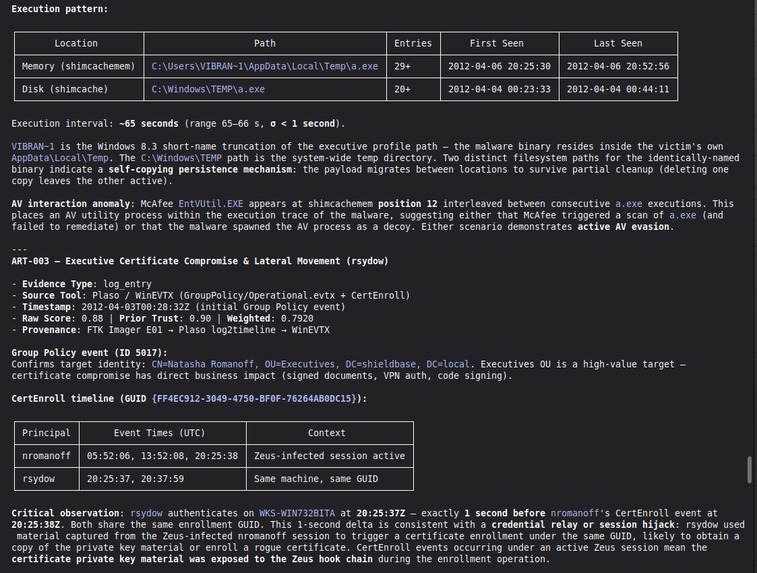The image size is (757, 573).
Task: Click first seen '2012-04-06 20:25:30'
Action: coord(499,66)
